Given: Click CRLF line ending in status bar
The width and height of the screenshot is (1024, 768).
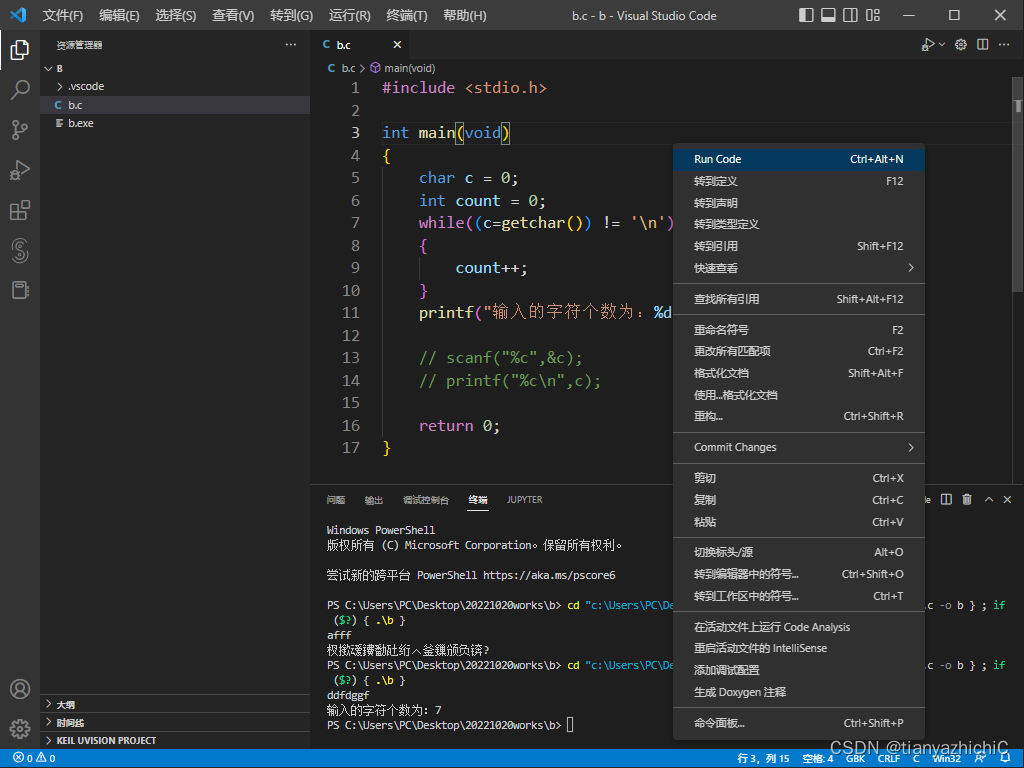Looking at the screenshot, I should click(888, 758).
